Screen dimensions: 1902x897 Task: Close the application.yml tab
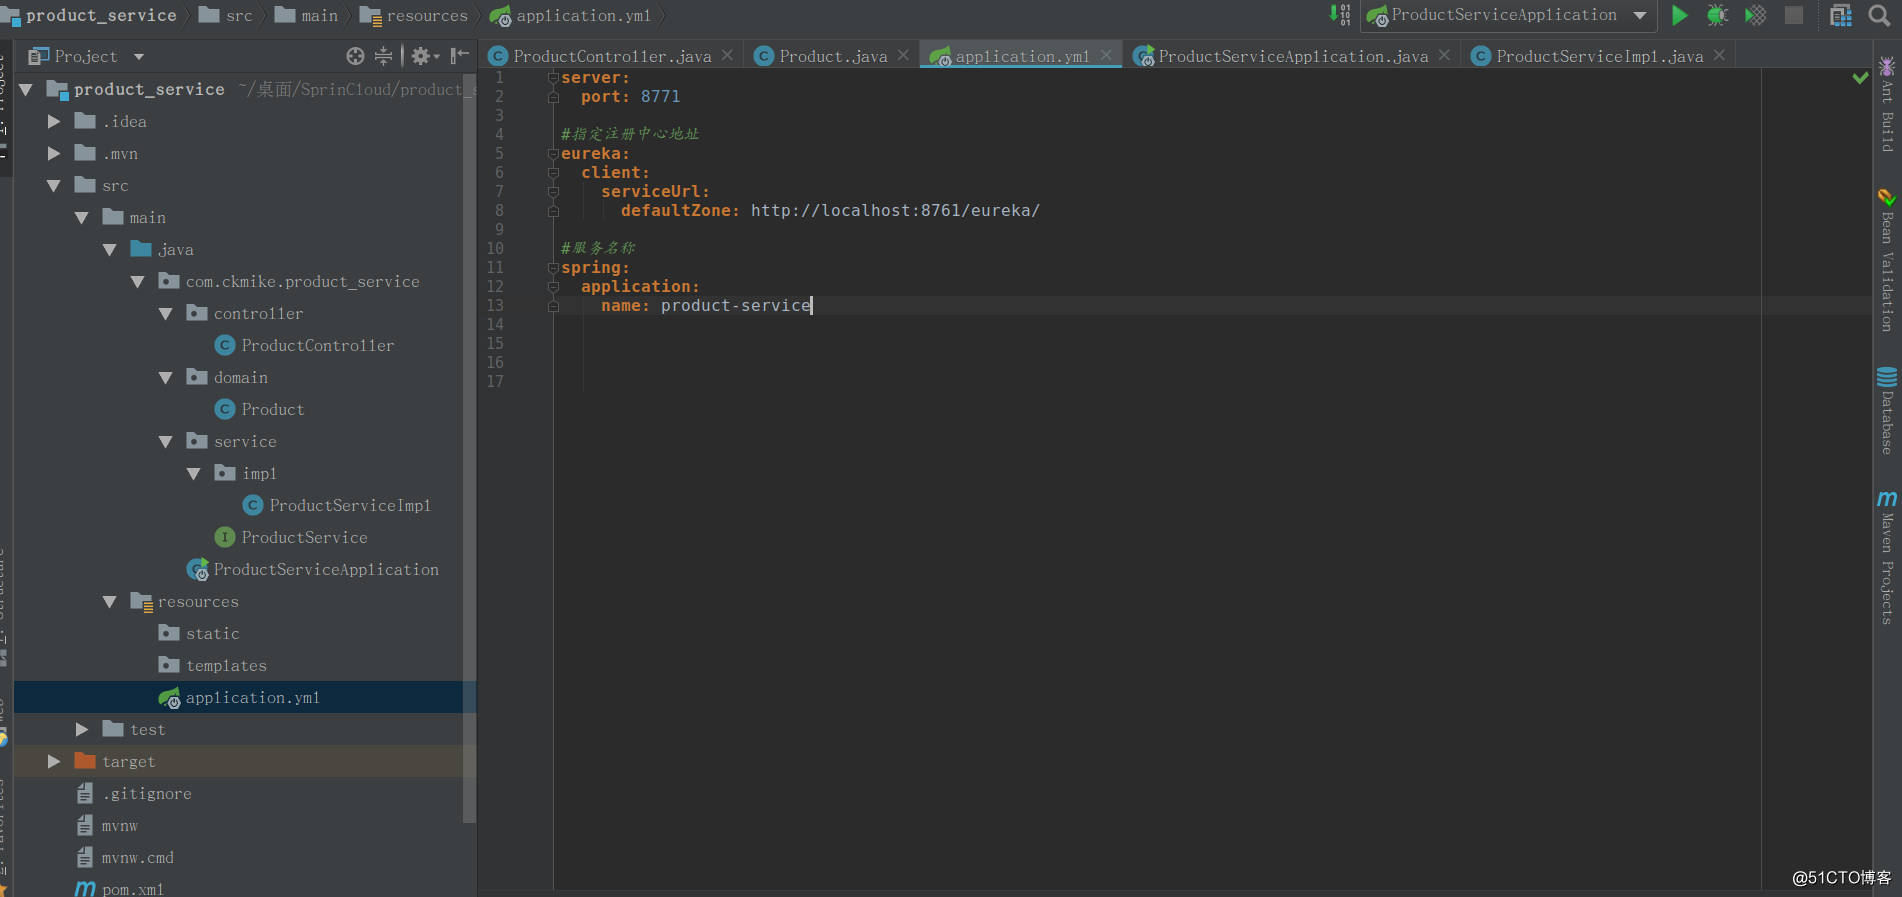tap(1106, 55)
